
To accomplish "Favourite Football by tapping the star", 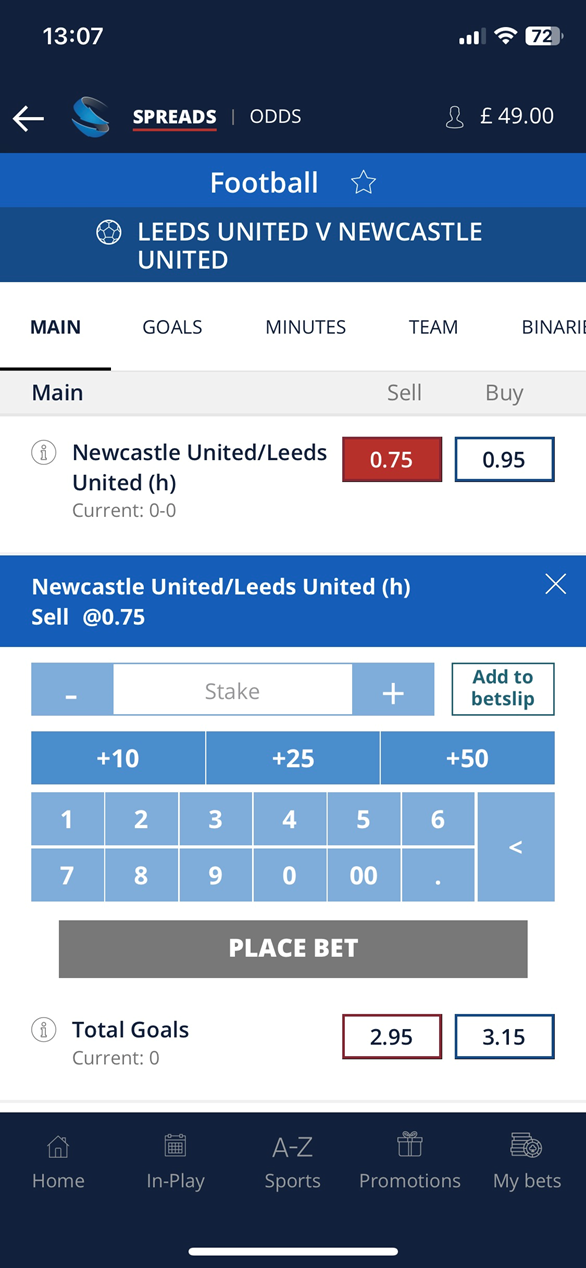I will coord(363,182).
